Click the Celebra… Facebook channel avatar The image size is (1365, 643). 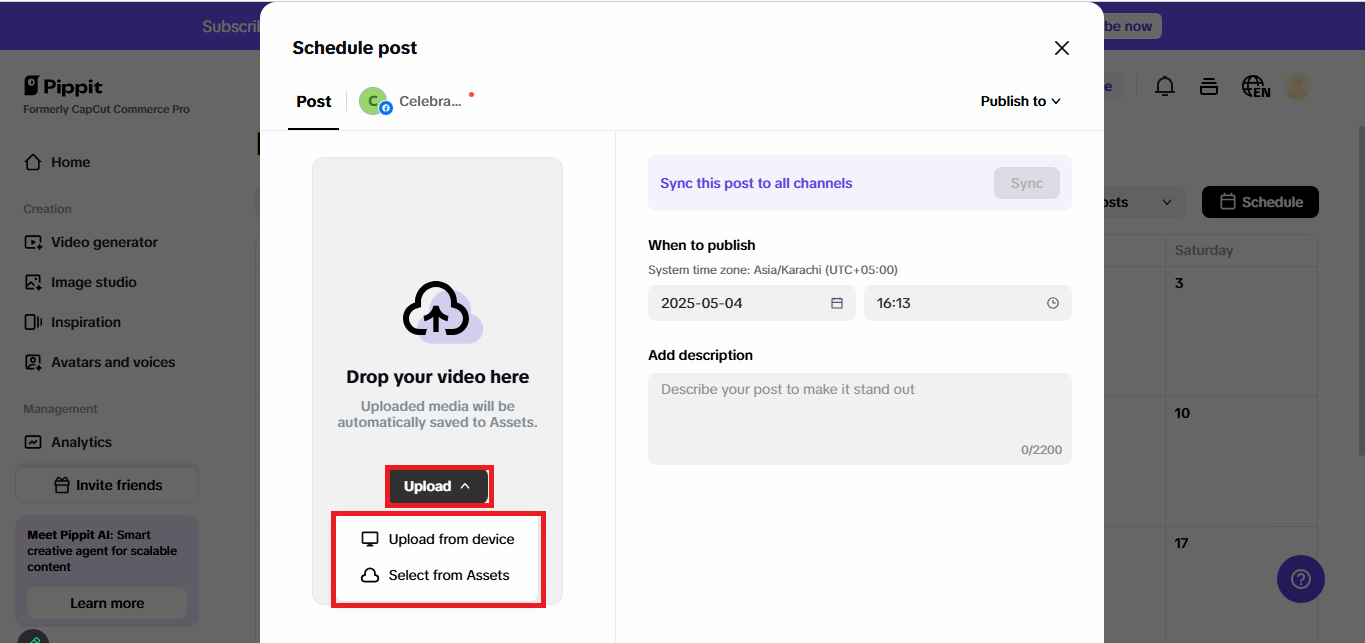point(374,101)
